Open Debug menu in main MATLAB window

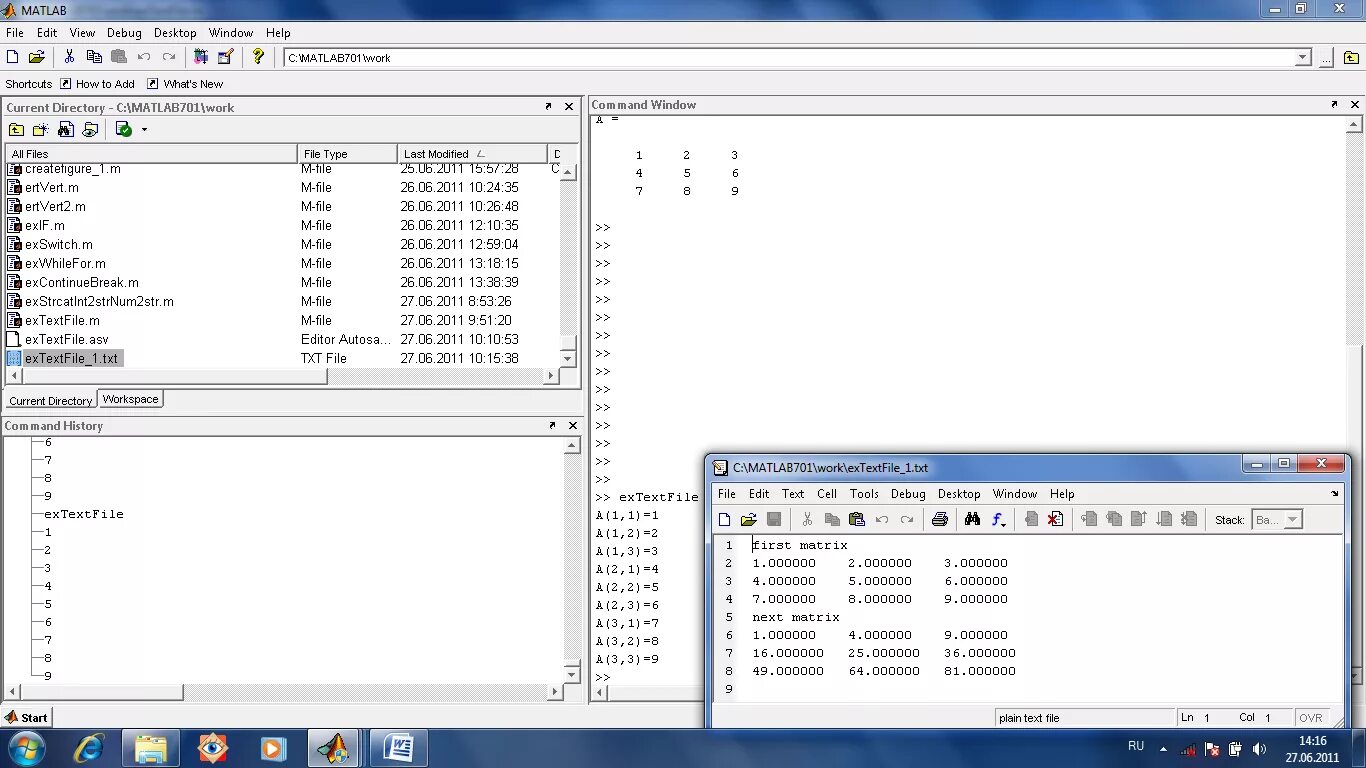point(125,33)
